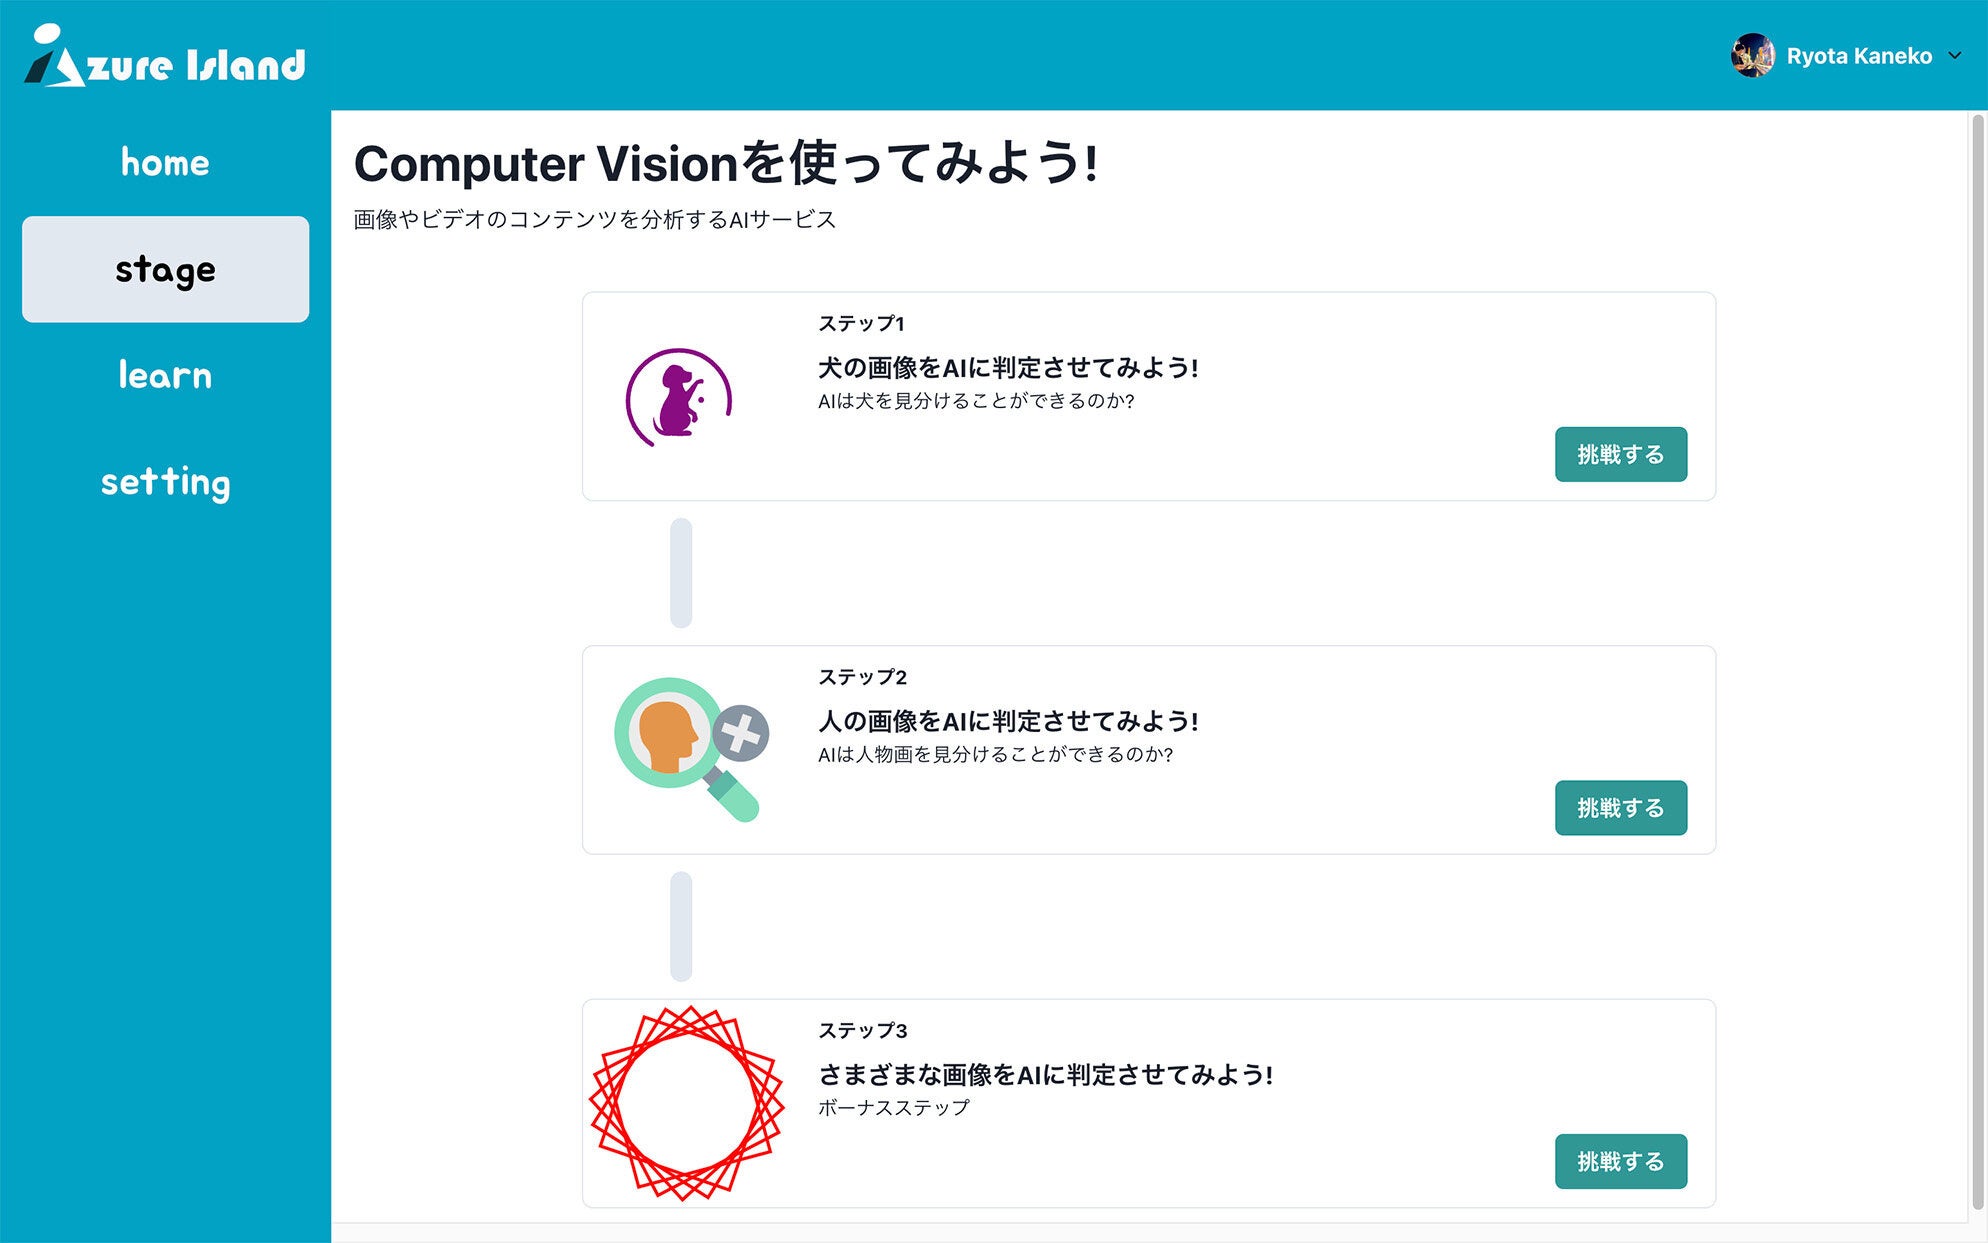The image size is (1988, 1243).
Task: Click the Step 1 dog image title
Action: pyautogui.click(x=1007, y=368)
